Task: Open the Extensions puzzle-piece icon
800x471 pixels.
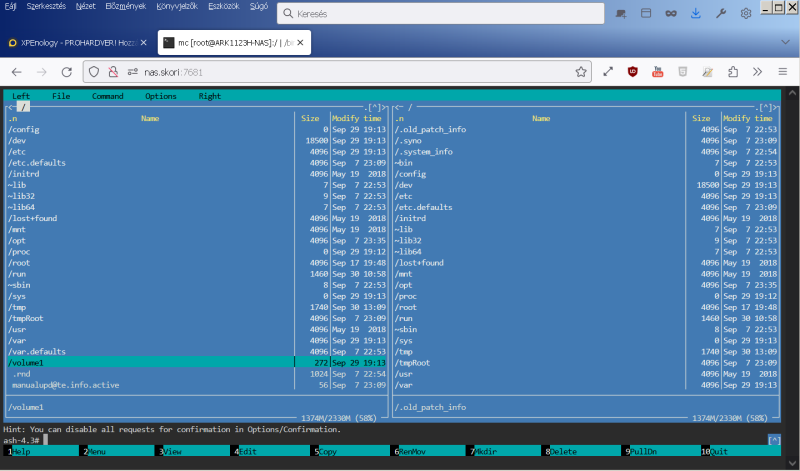Action: pyautogui.click(x=733, y=72)
